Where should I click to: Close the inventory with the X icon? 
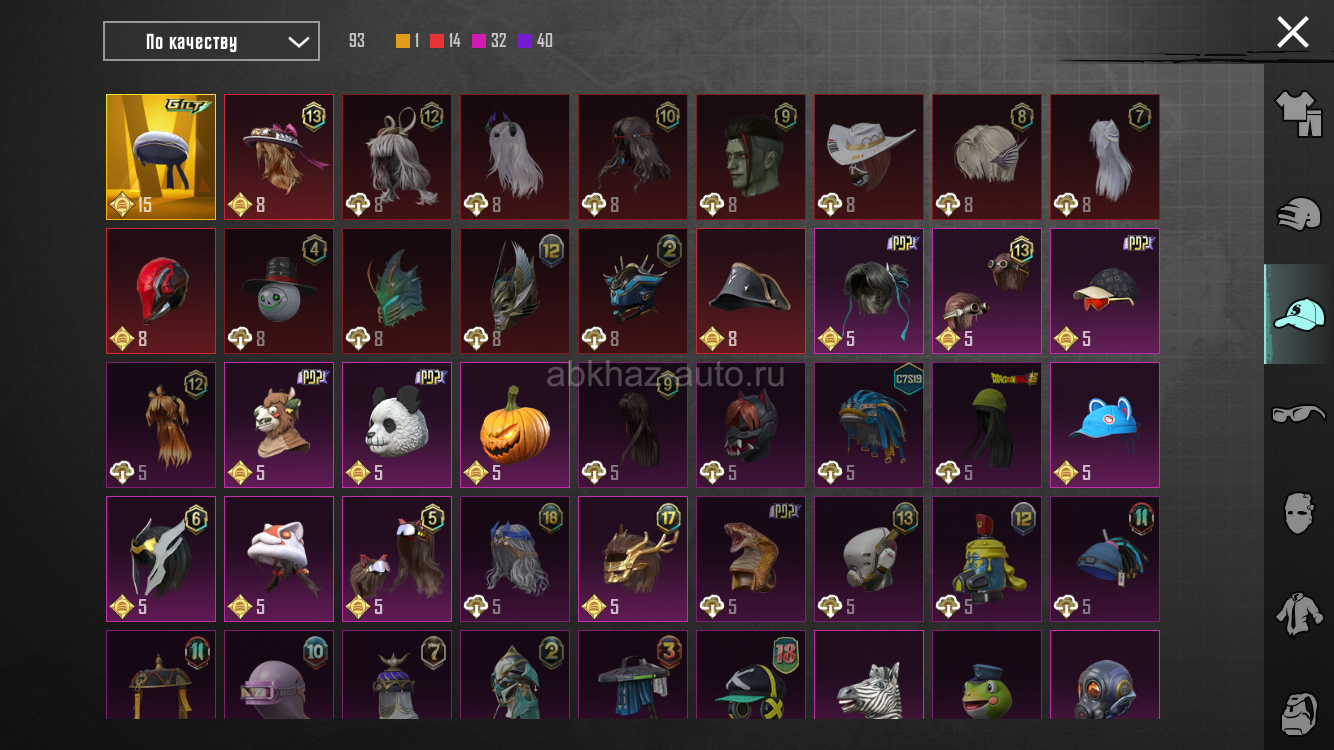1292,32
